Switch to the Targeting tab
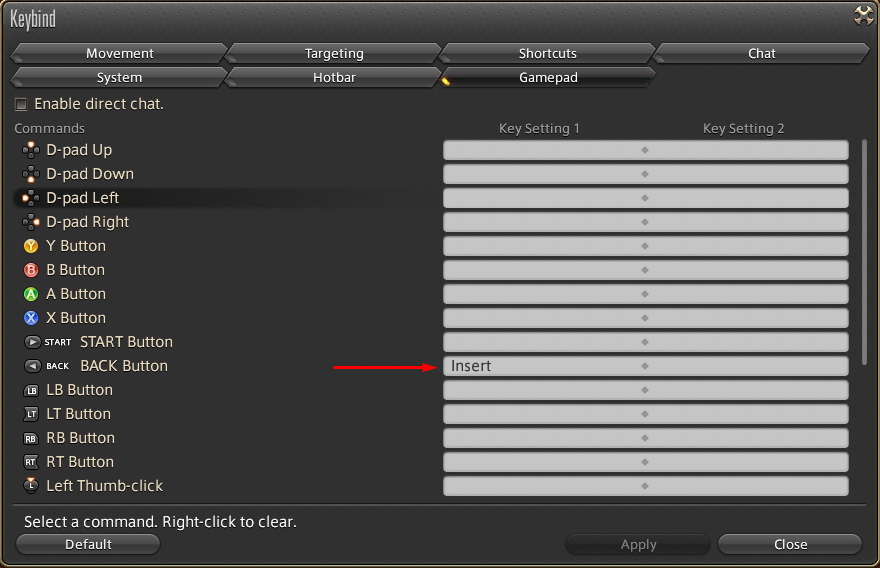The image size is (880, 568). point(334,53)
